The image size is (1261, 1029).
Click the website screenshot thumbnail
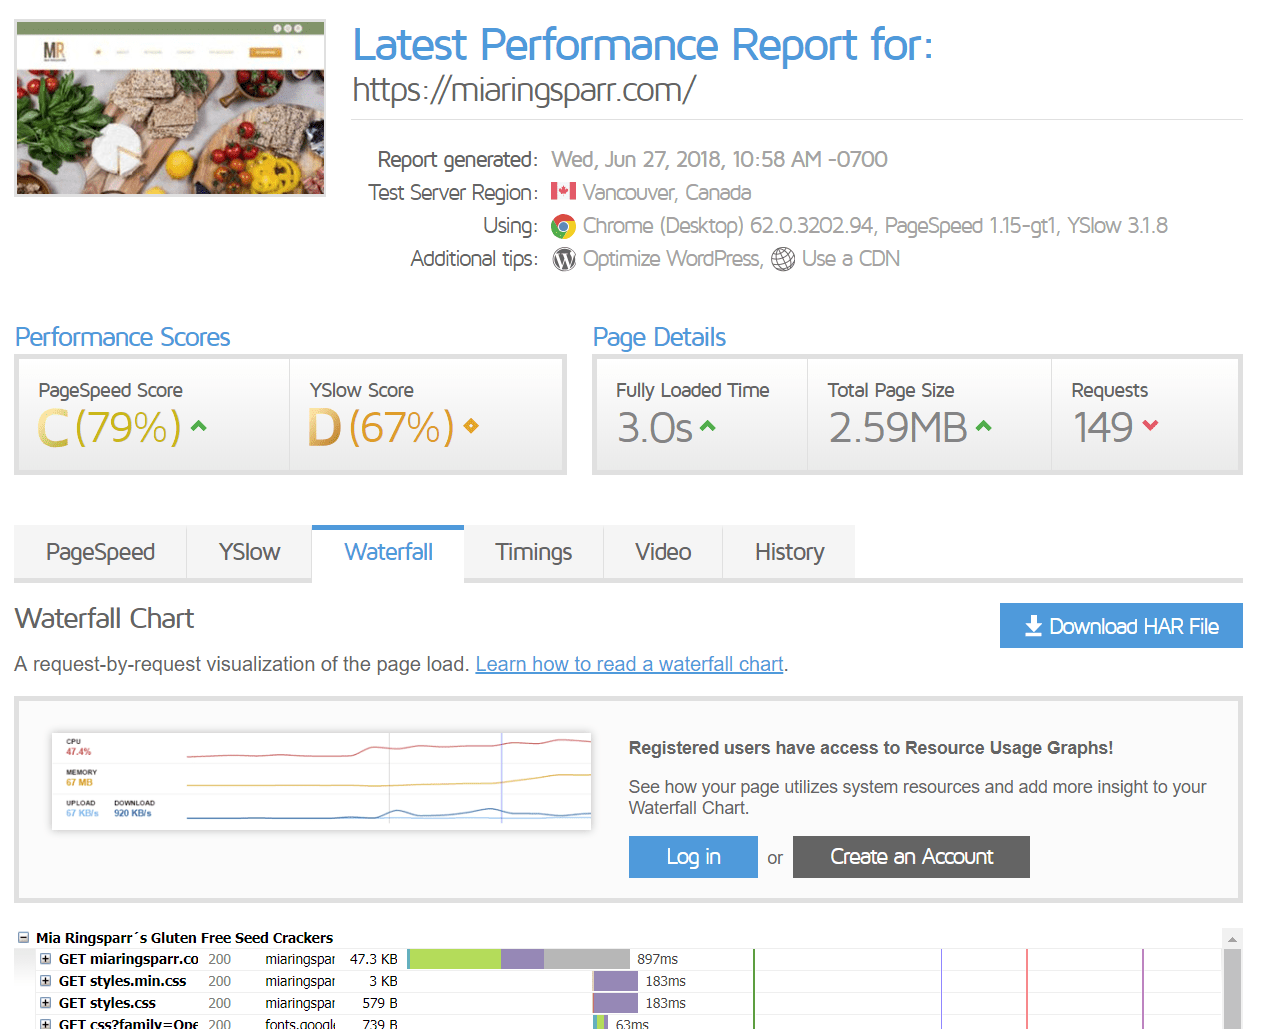point(170,108)
